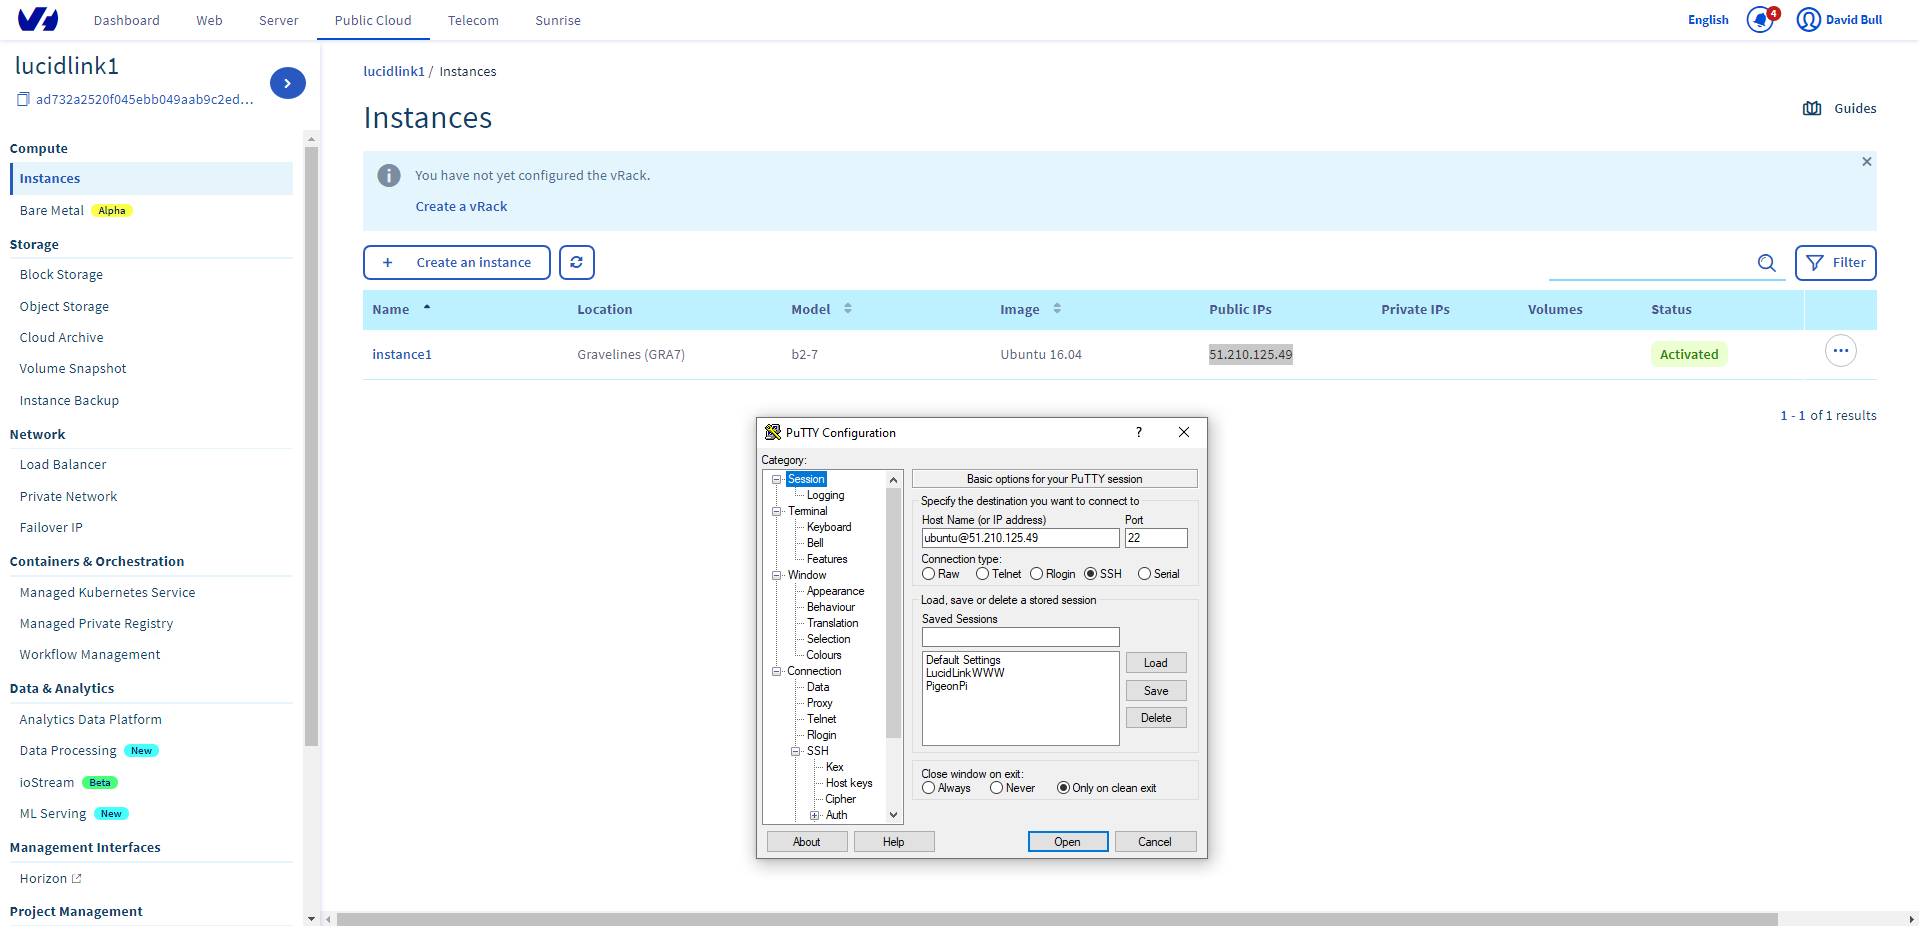1919x926 pixels.
Task: Click the project ID copy icon
Action: pos(23,99)
